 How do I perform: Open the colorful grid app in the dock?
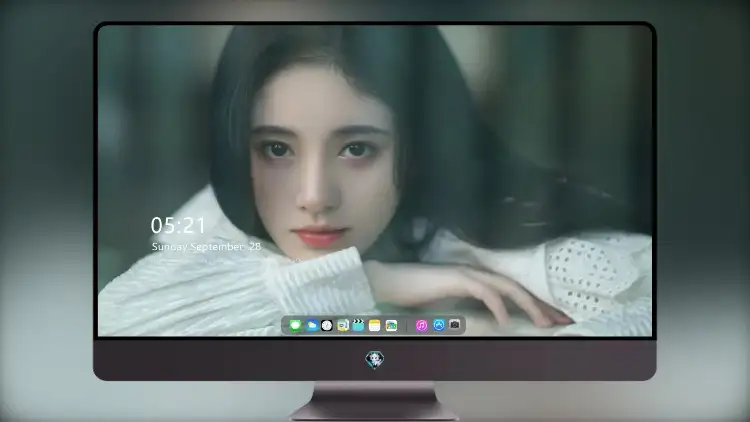391,325
